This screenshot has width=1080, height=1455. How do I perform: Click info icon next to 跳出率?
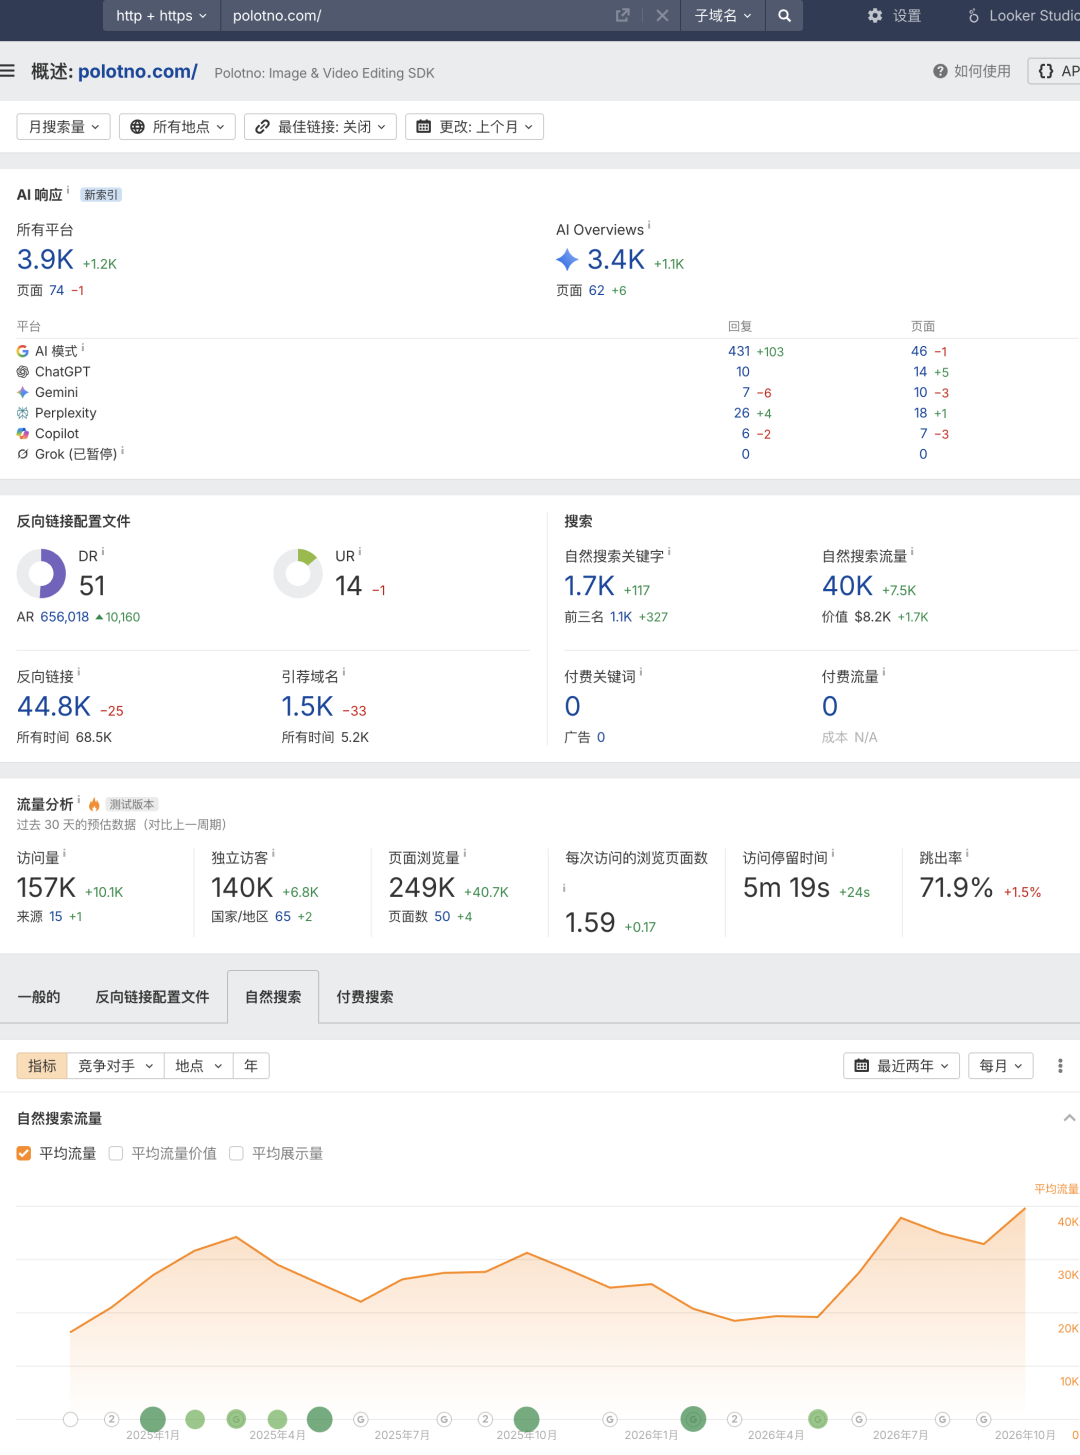coord(967,853)
